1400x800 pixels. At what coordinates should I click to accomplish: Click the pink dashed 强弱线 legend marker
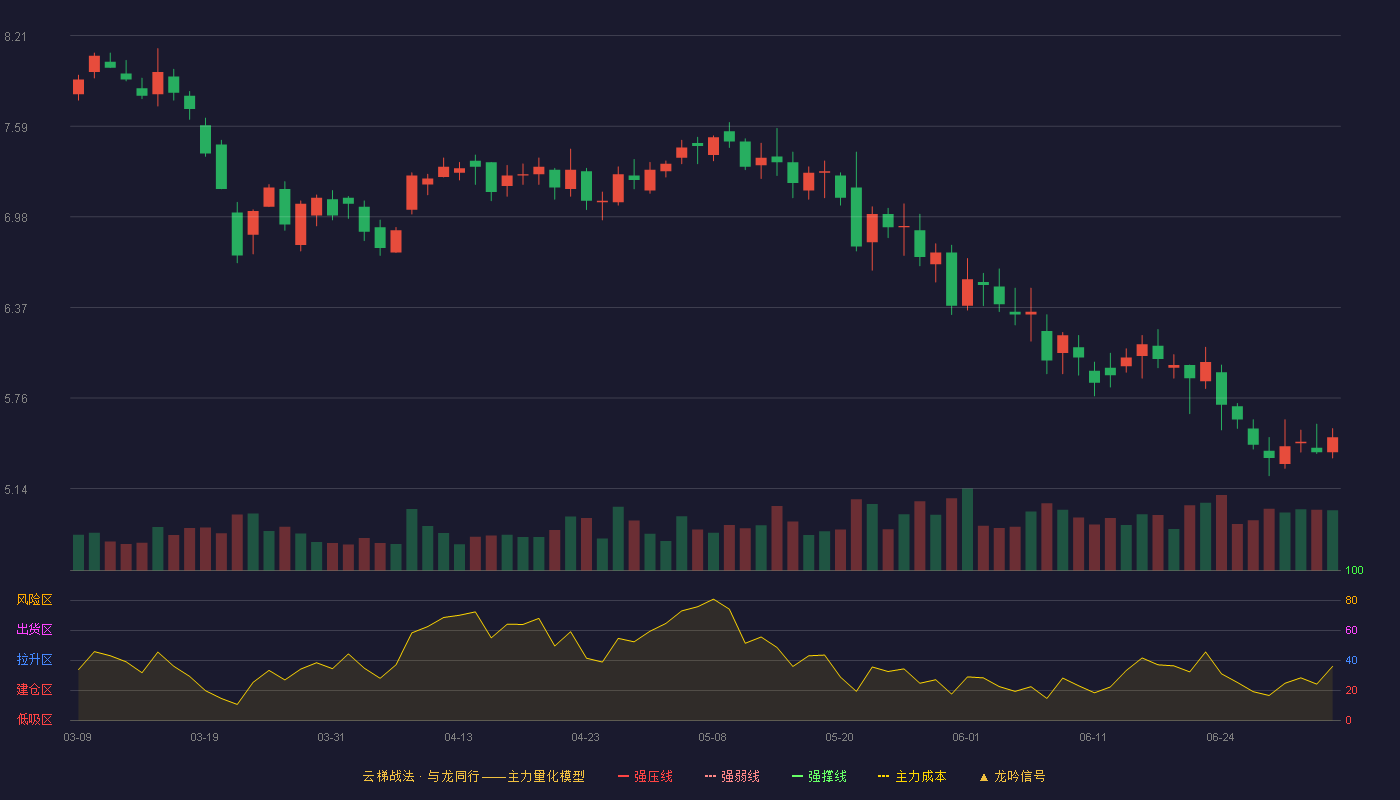pyautogui.click(x=710, y=776)
